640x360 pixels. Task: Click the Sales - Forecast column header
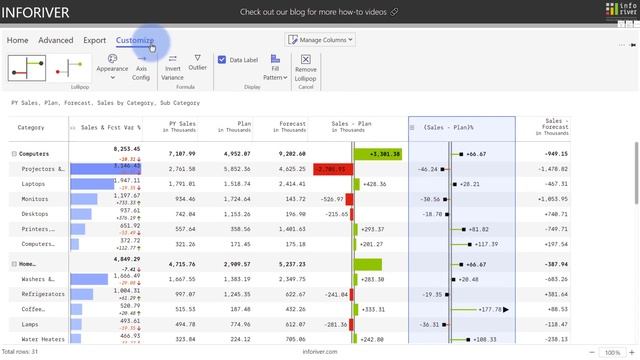click(x=552, y=127)
